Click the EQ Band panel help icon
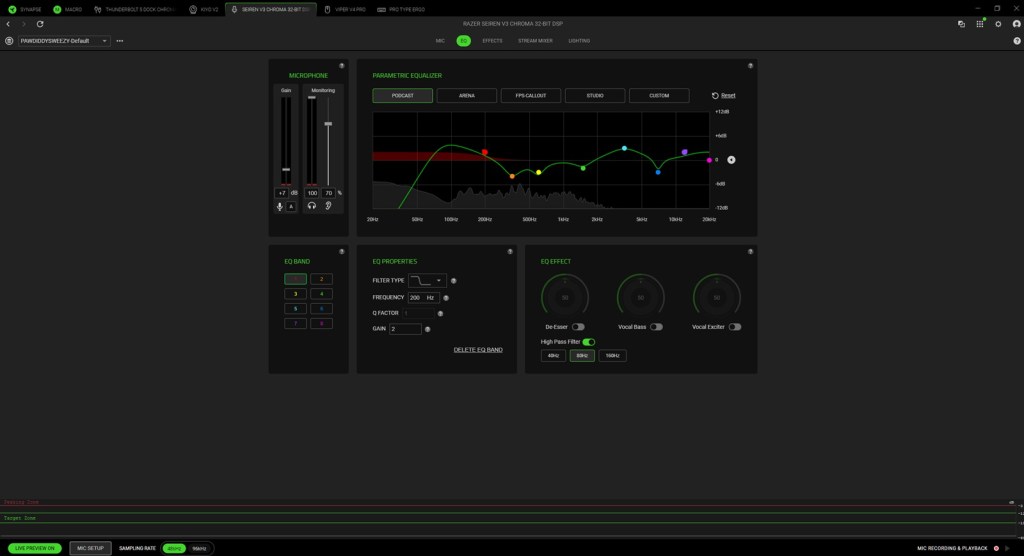 point(342,252)
